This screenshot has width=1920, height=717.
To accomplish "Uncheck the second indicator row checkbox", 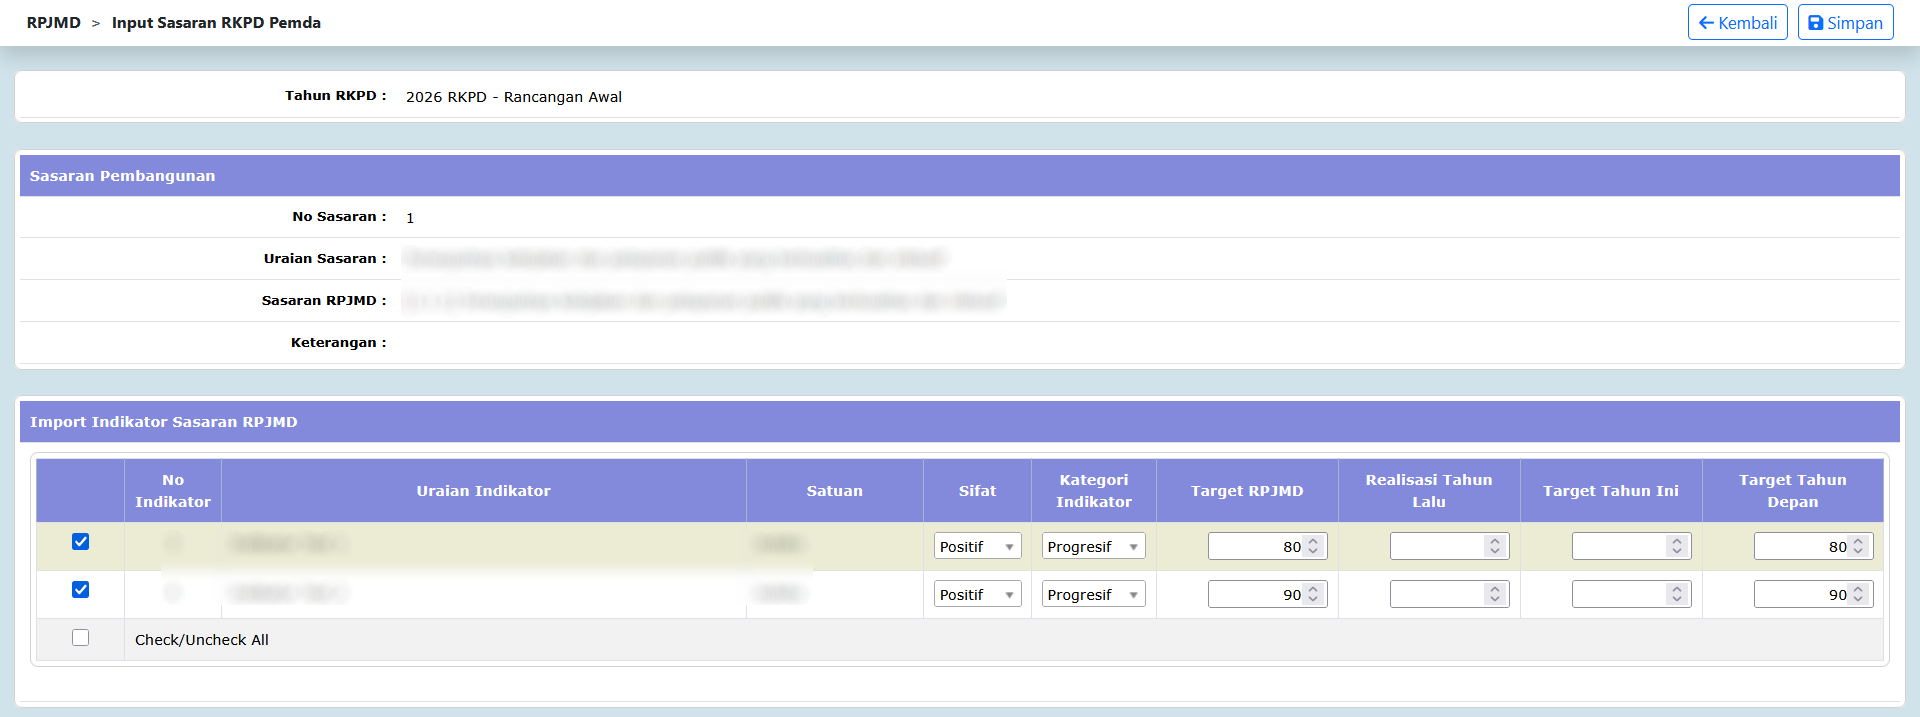I will click(81, 590).
